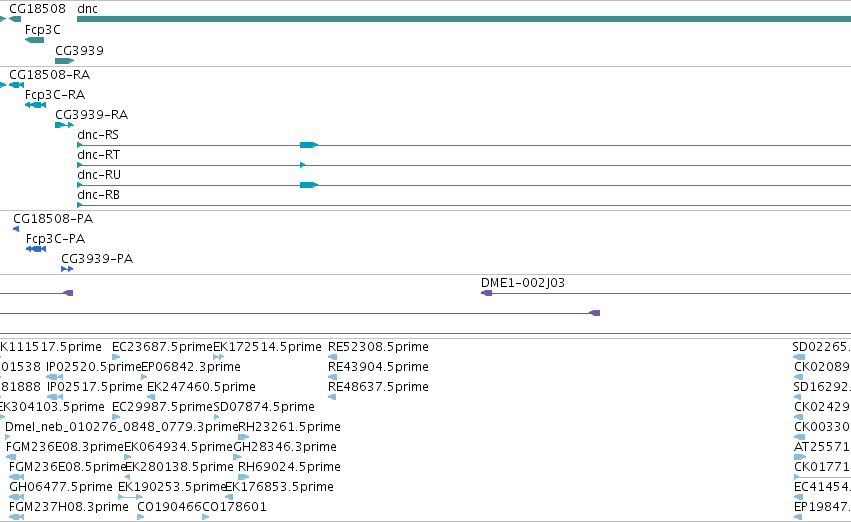Select EST FGM236E08.3prime
Screen dimensions: 851x522
coord(65,448)
